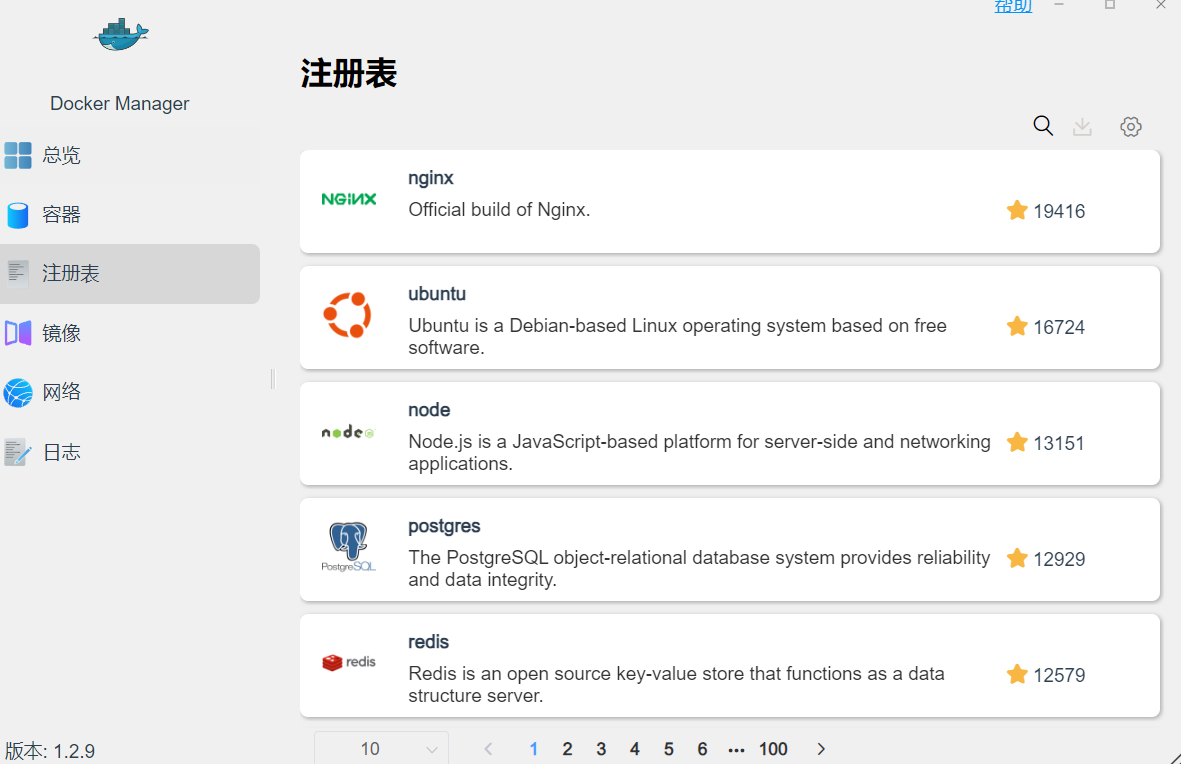
Task: Open the 总览 overview icon
Action: [x=18, y=155]
